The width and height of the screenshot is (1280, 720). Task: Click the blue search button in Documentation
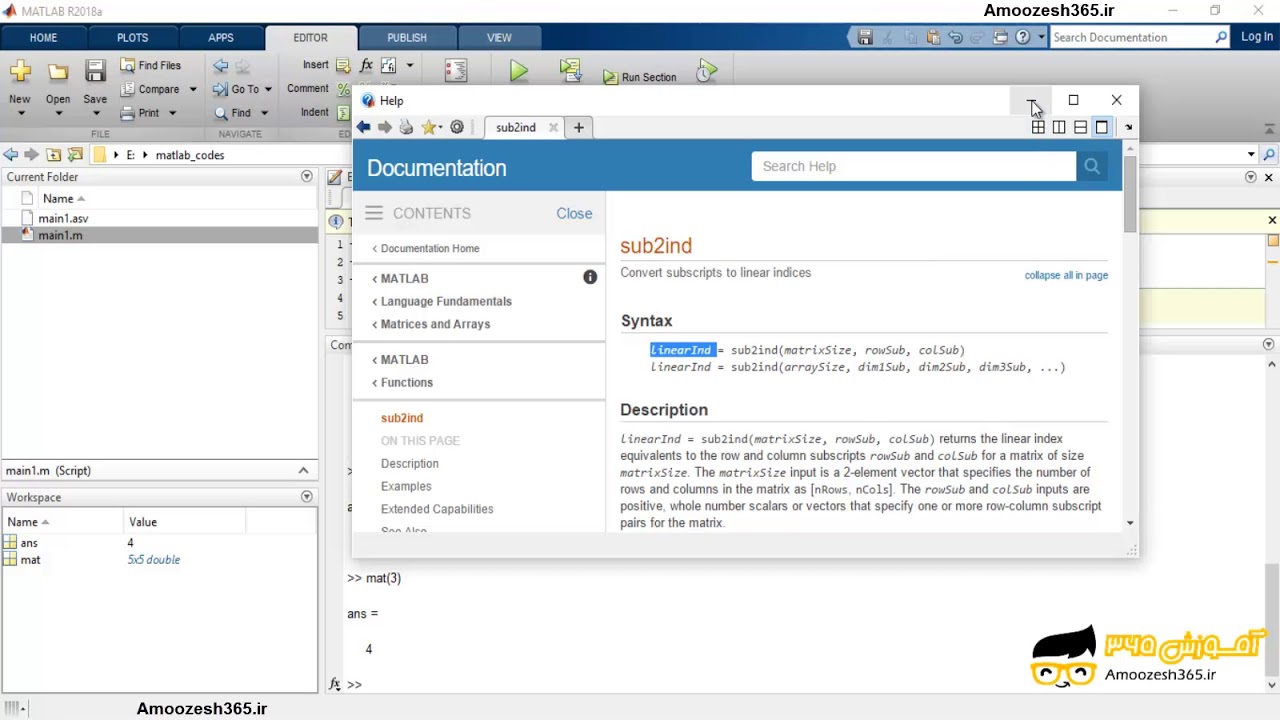[x=1091, y=166]
